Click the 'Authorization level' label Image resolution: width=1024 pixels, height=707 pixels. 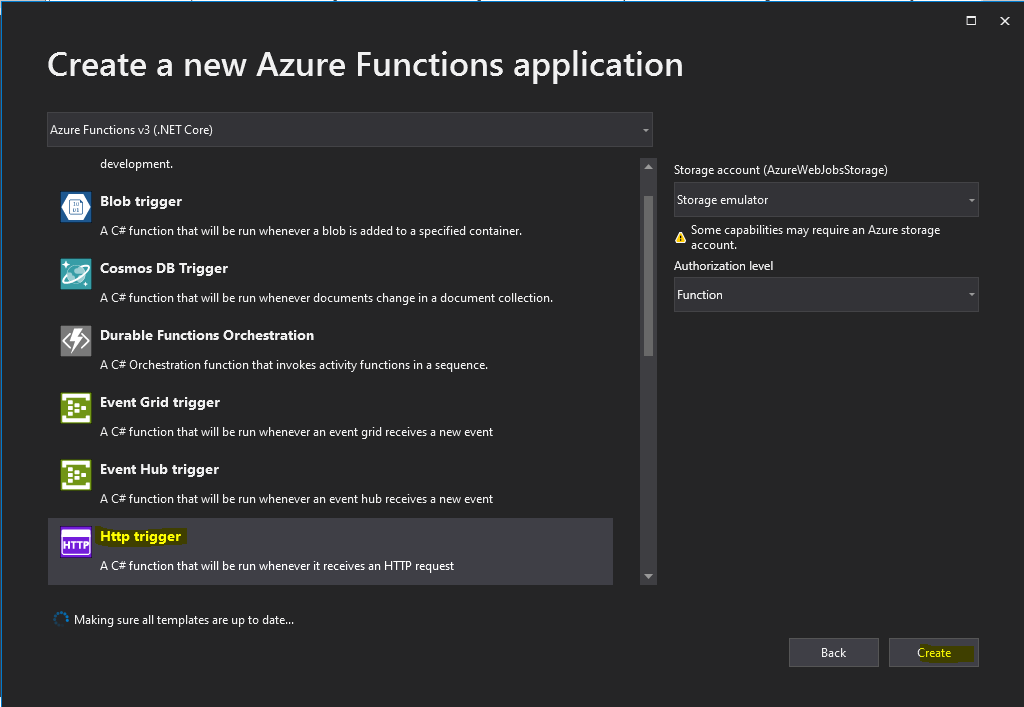tap(724, 266)
